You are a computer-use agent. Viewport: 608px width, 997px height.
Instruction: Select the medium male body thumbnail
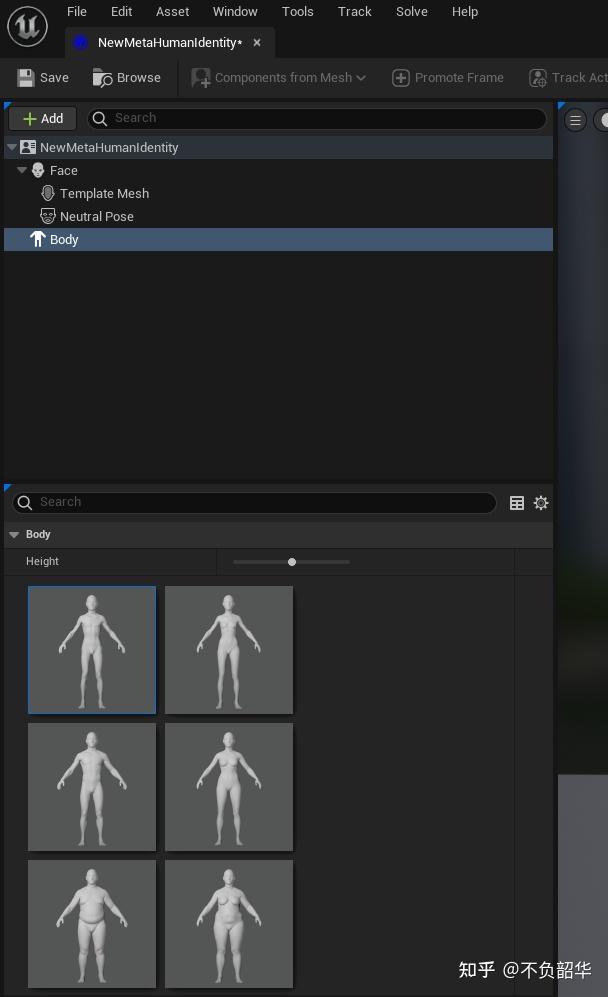(x=92, y=787)
